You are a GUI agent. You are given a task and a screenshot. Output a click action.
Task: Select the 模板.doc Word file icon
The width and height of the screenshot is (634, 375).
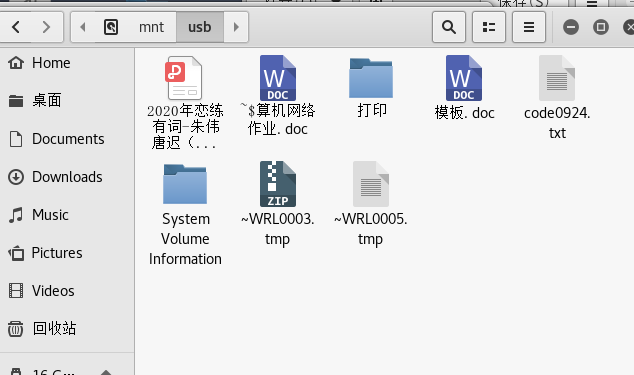point(464,78)
